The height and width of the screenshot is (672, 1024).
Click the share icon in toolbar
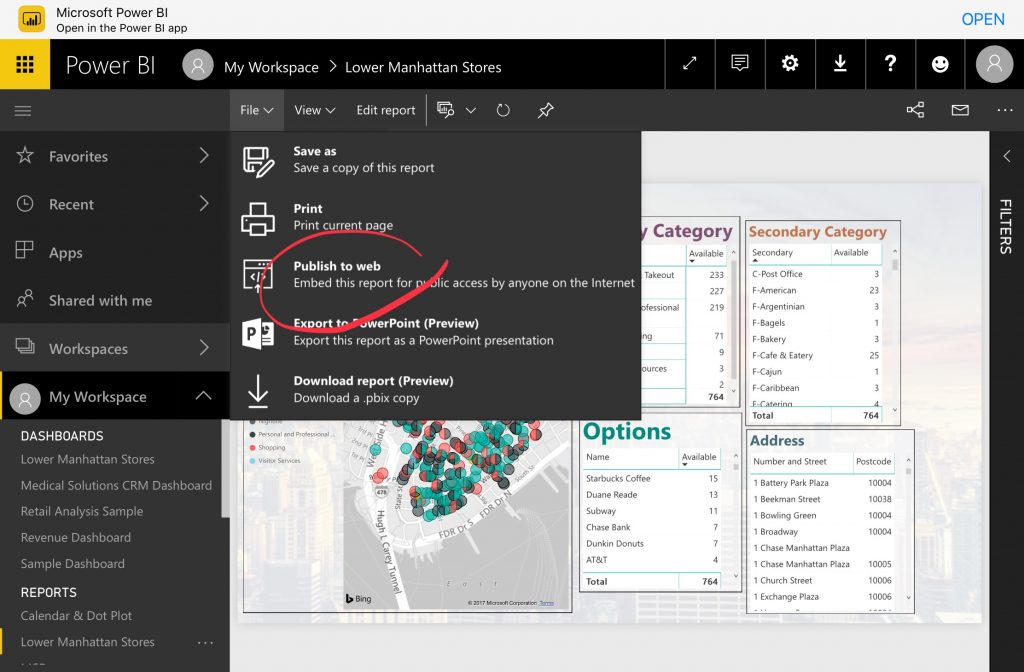click(x=915, y=110)
